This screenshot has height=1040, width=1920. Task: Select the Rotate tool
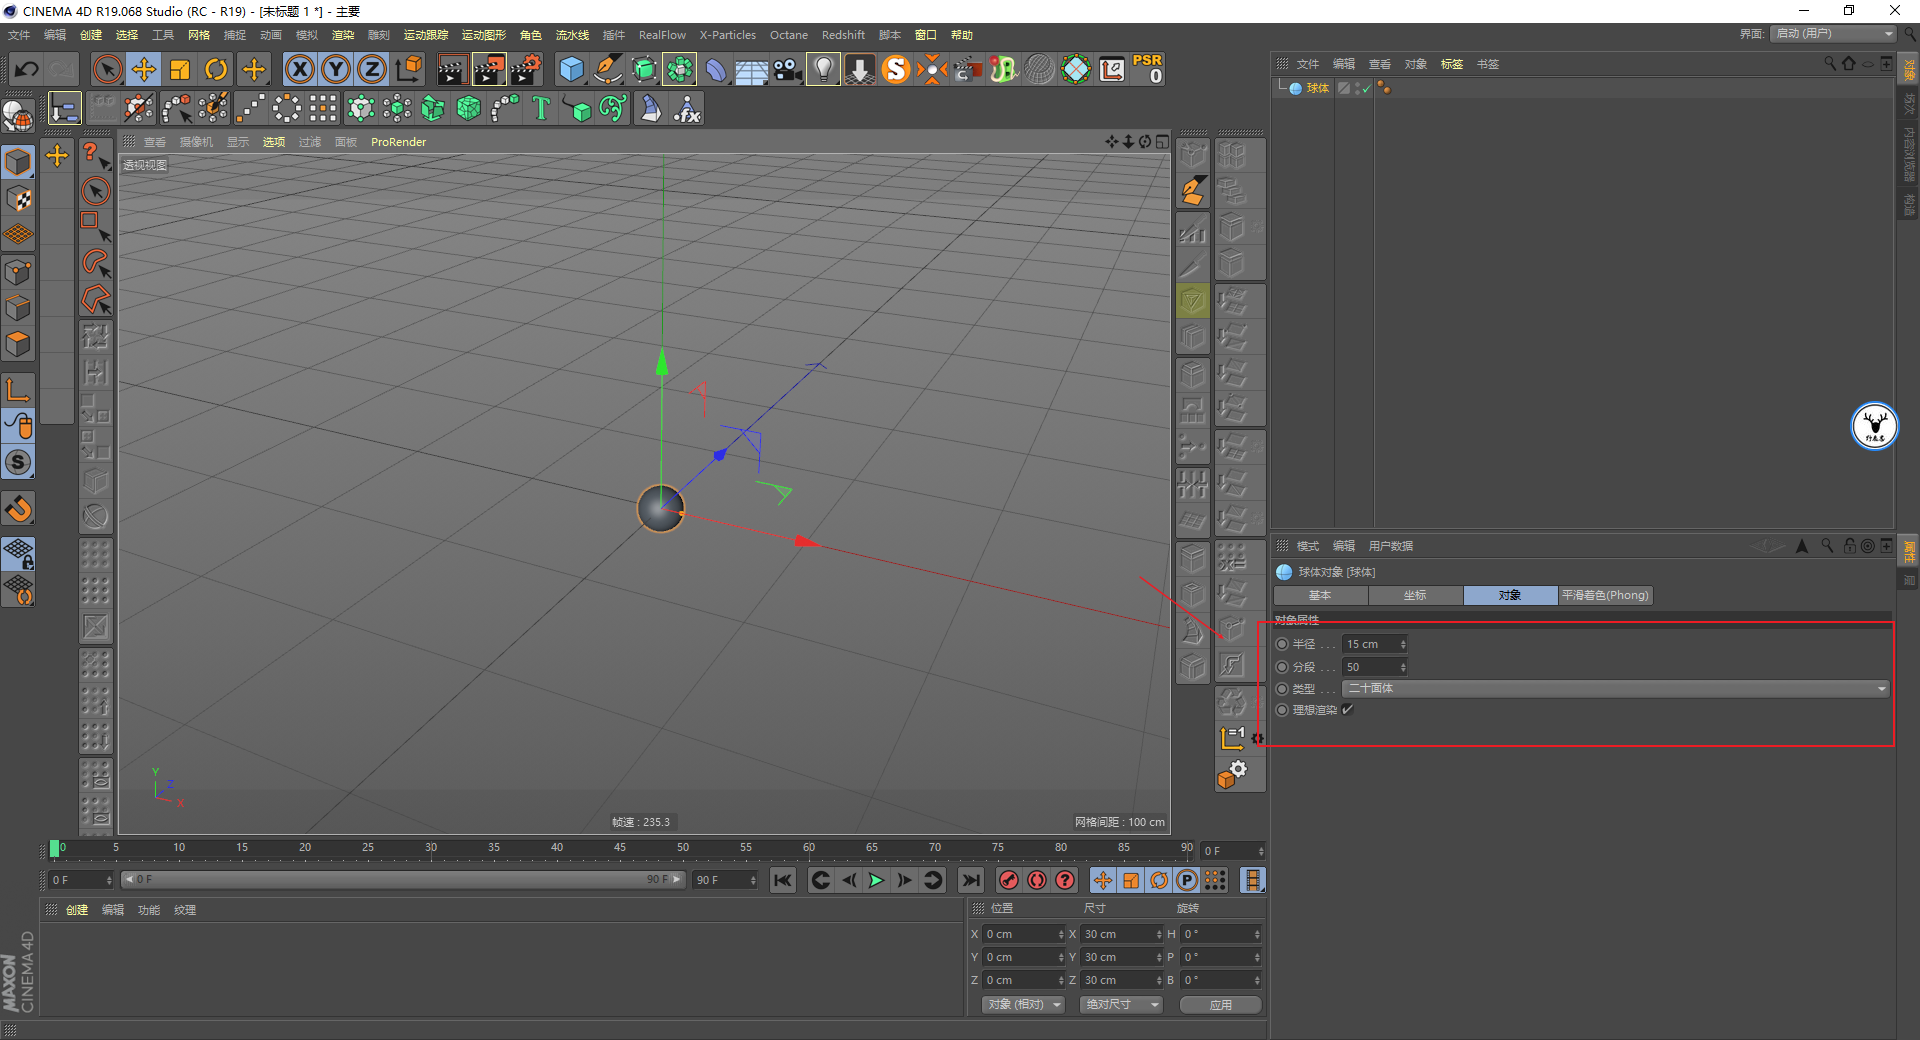click(x=216, y=69)
